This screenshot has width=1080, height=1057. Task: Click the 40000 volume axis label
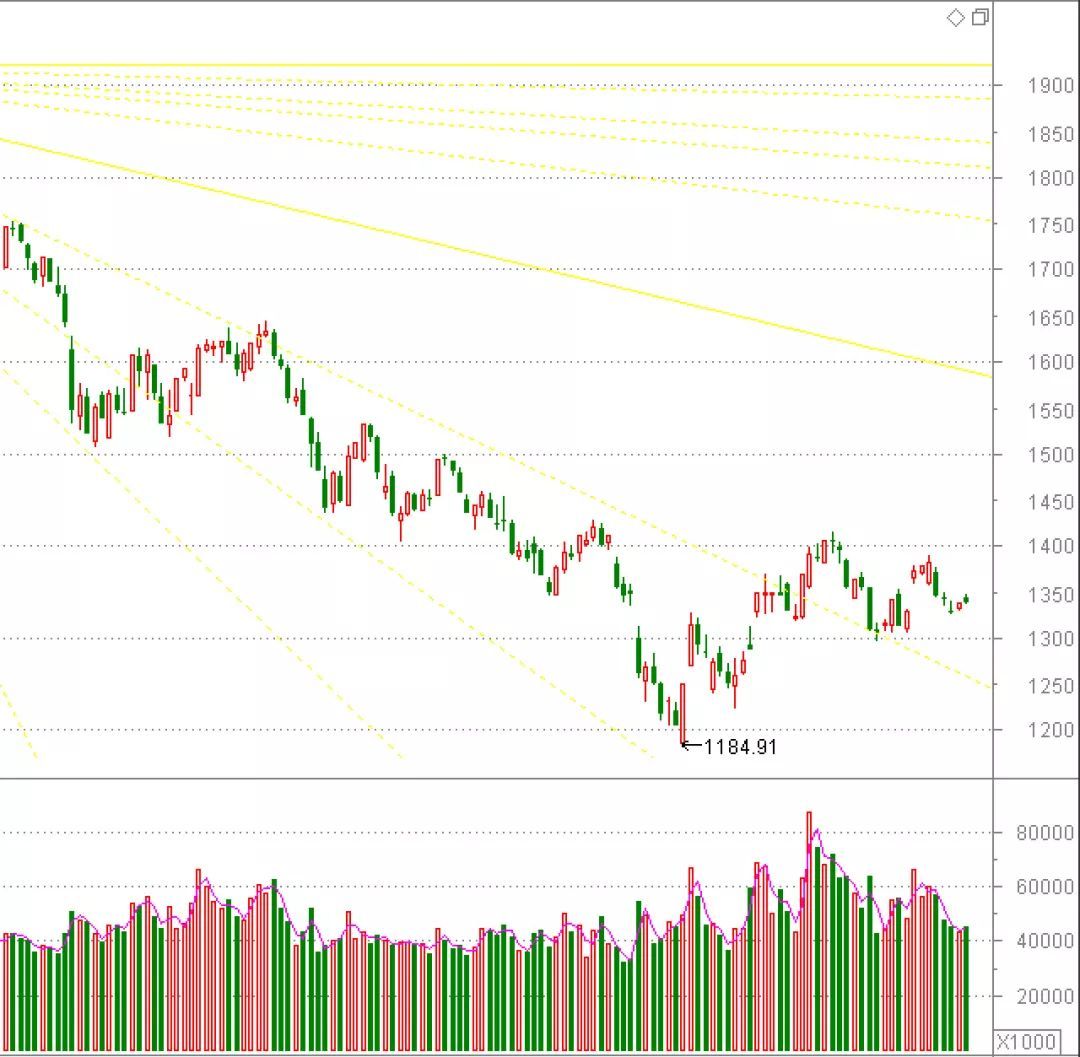point(1046,941)
